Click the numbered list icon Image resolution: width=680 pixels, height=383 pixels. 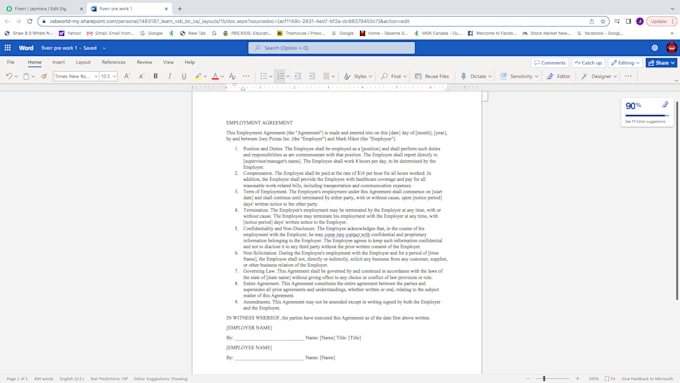[x=281, y=76]
